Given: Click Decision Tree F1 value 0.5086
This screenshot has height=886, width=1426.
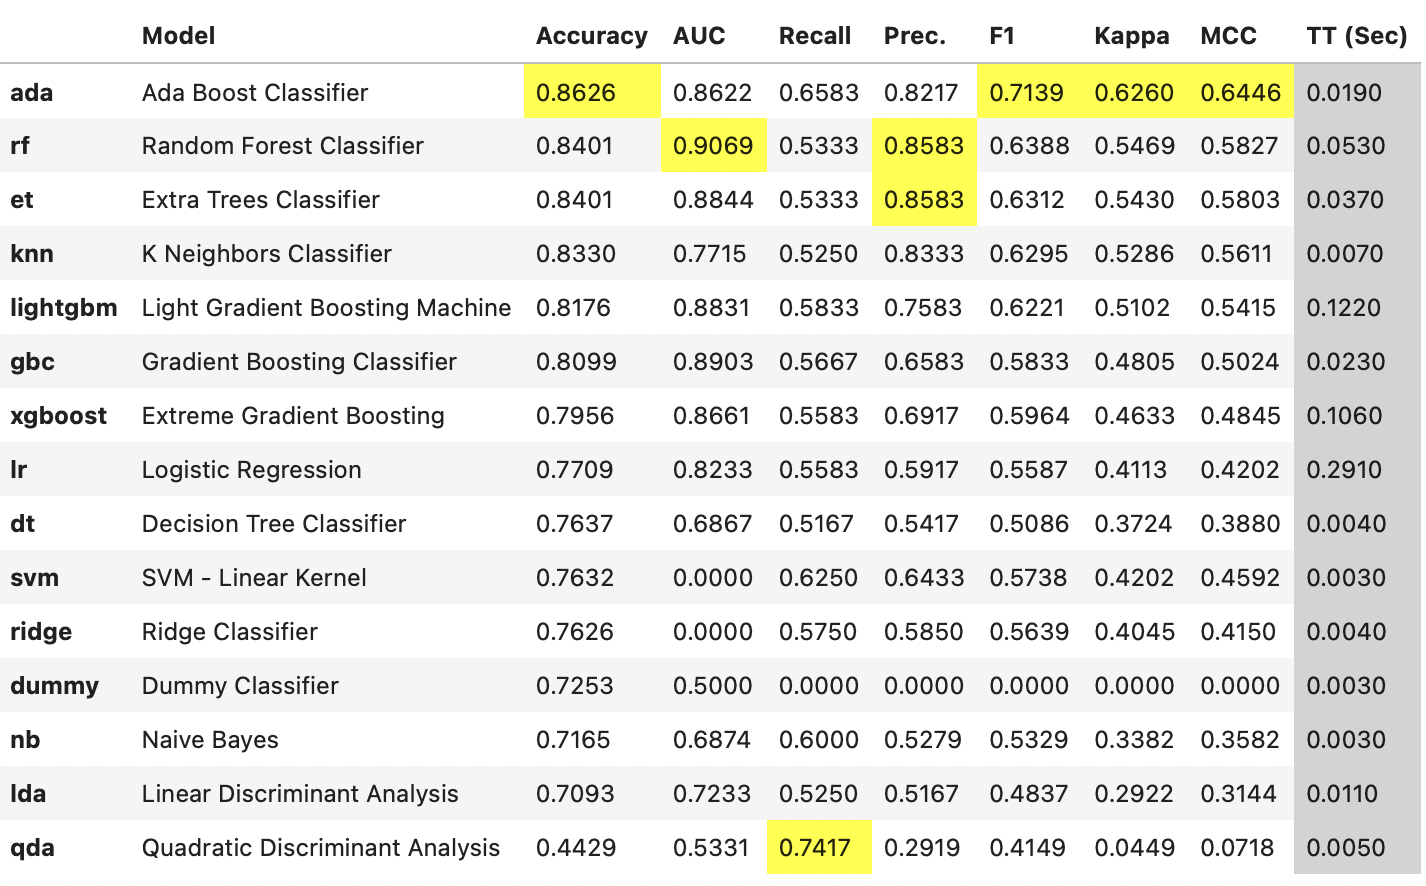Looking at the screenshot, I should tap(1029, 524).
